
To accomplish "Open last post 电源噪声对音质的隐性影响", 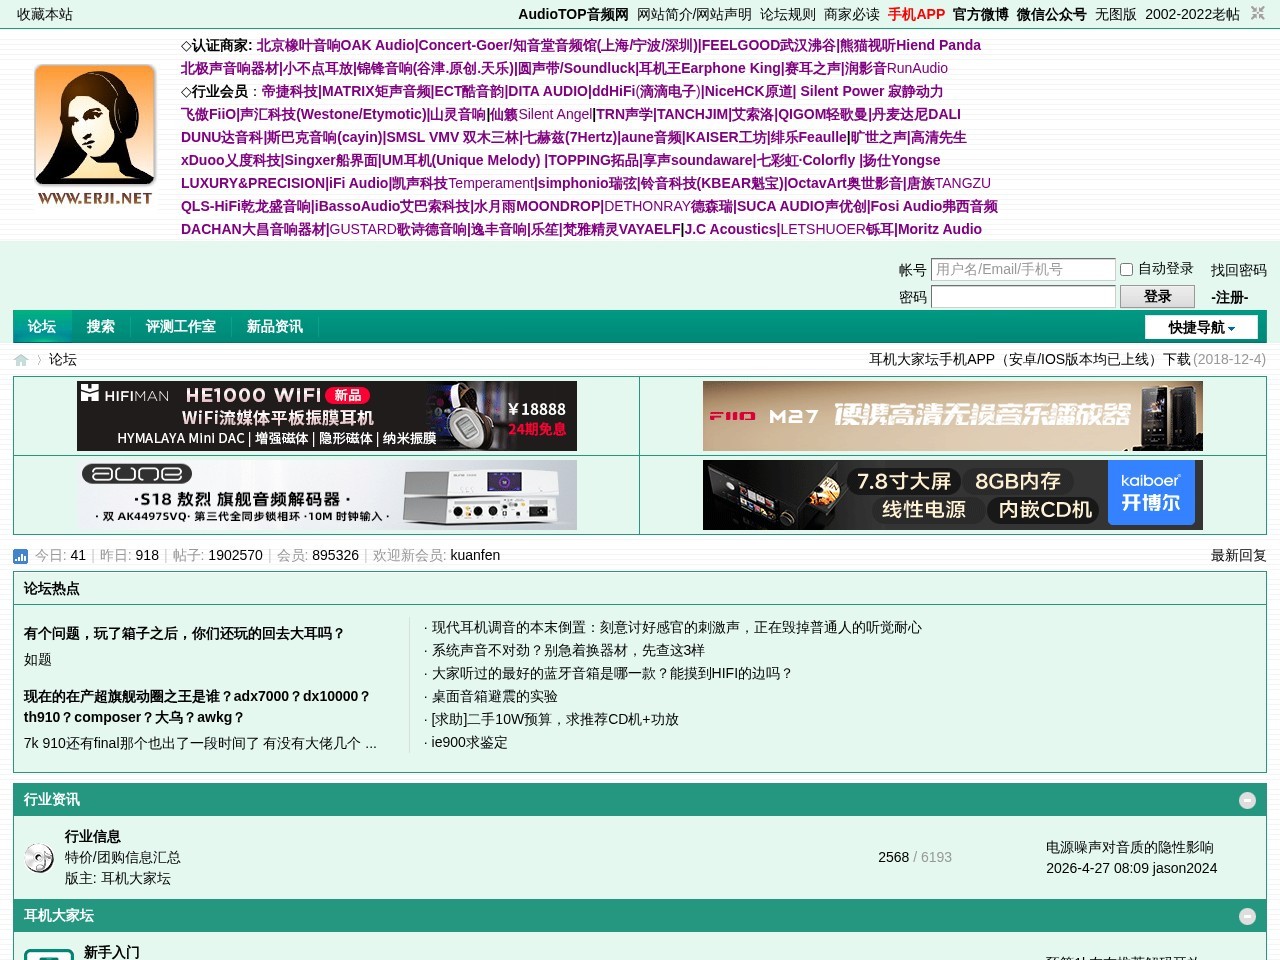I will pos(1129,847).
